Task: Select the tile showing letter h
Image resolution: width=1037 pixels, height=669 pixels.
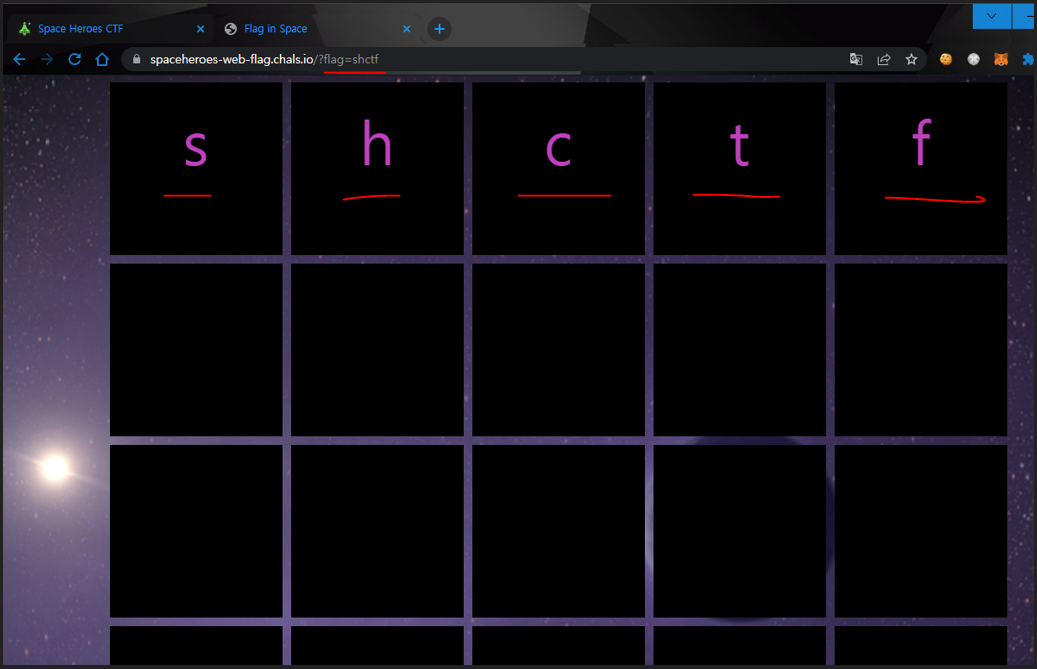Action: point(377,168)
